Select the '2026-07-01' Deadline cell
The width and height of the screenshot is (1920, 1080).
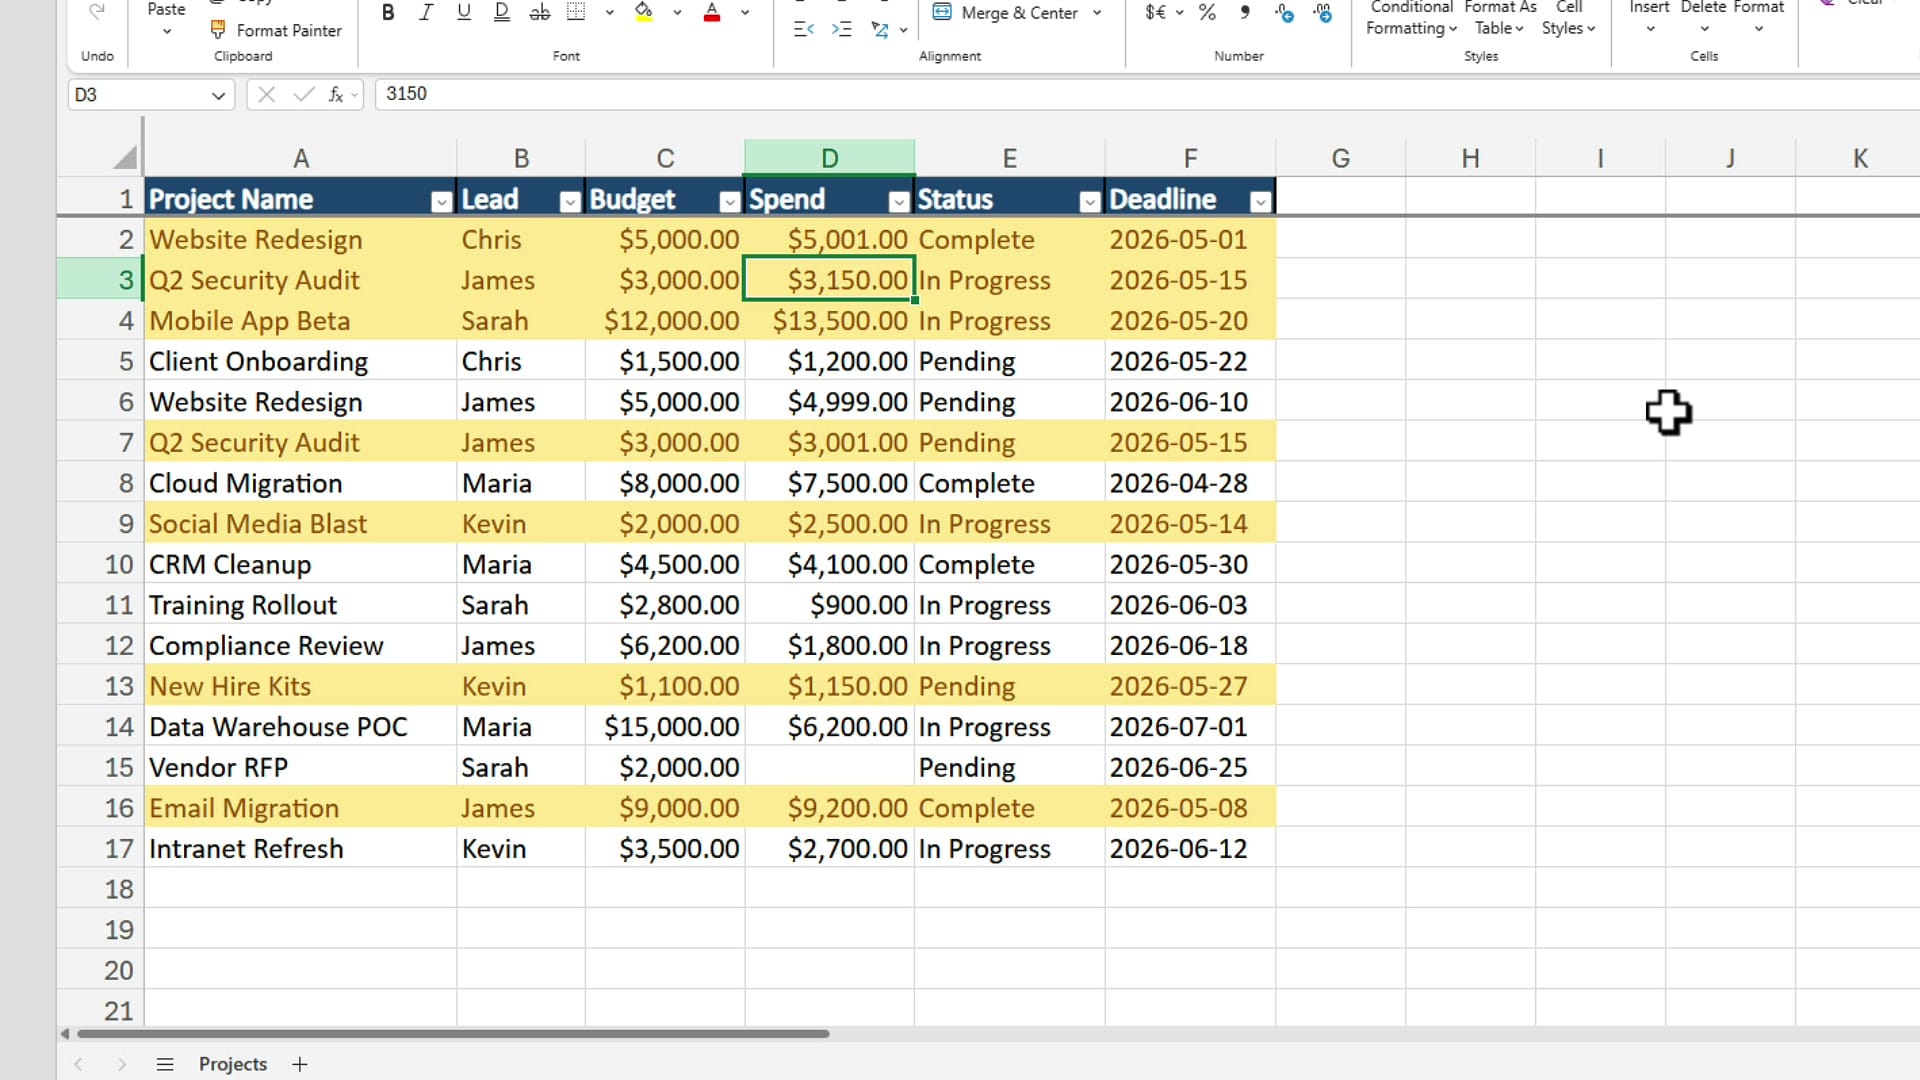[1190, 727]
